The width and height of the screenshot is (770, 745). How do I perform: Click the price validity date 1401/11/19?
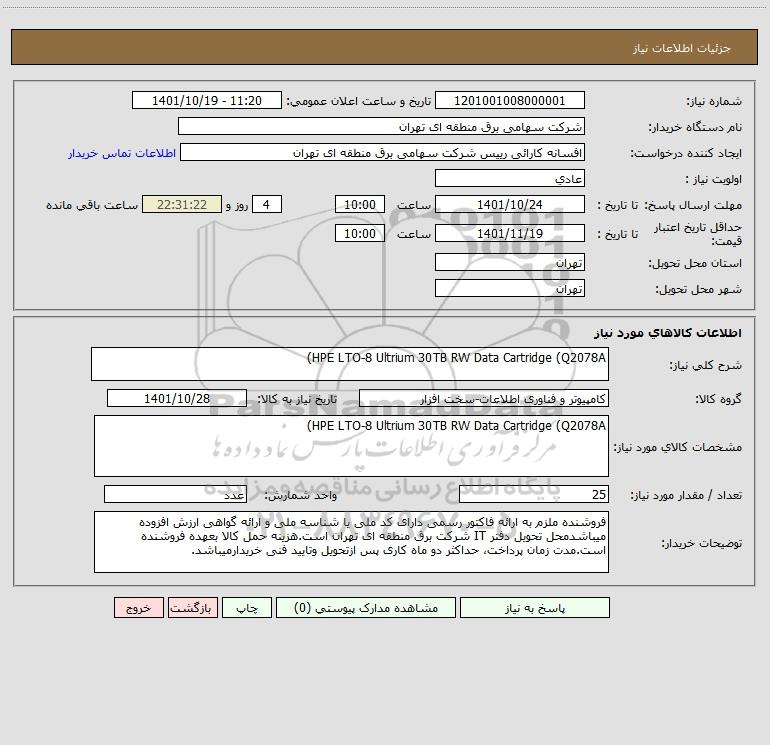click(x=510, y=233)
